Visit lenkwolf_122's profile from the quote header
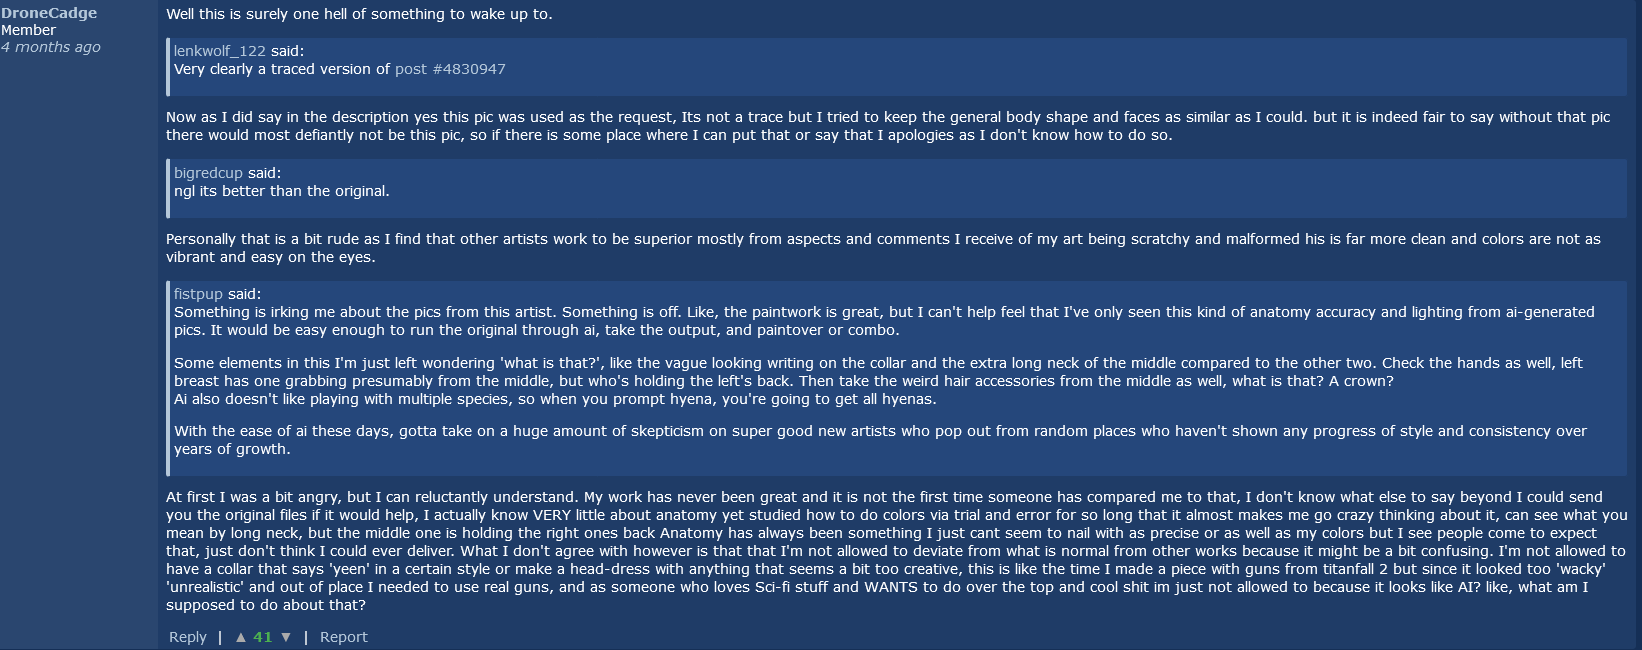 (220, 51)
